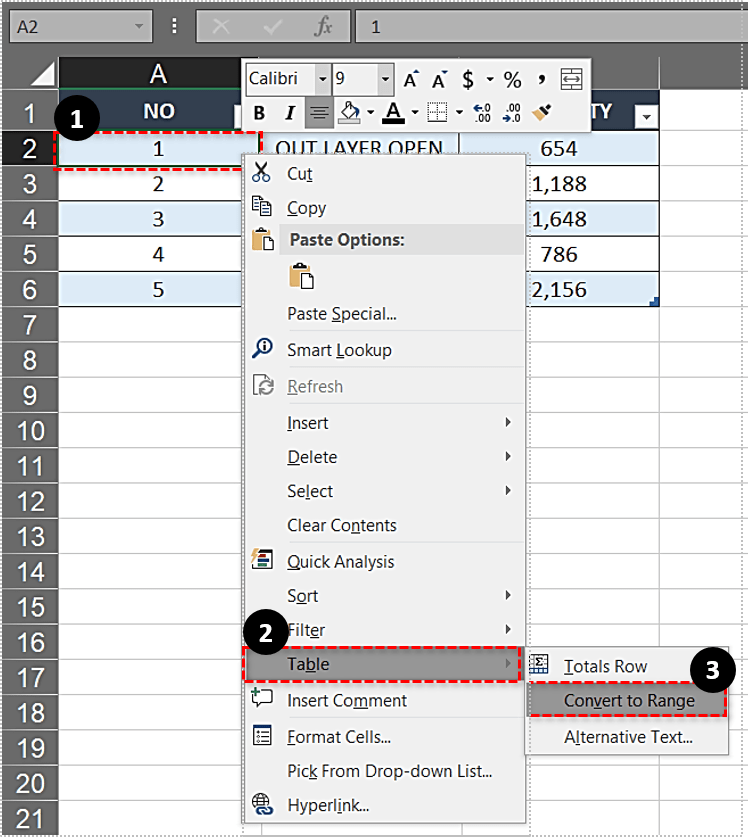The width and height of the screenshot is (748, 837).
Task: Open the font size dropdown showing 9
Action: tap(385, 79)
